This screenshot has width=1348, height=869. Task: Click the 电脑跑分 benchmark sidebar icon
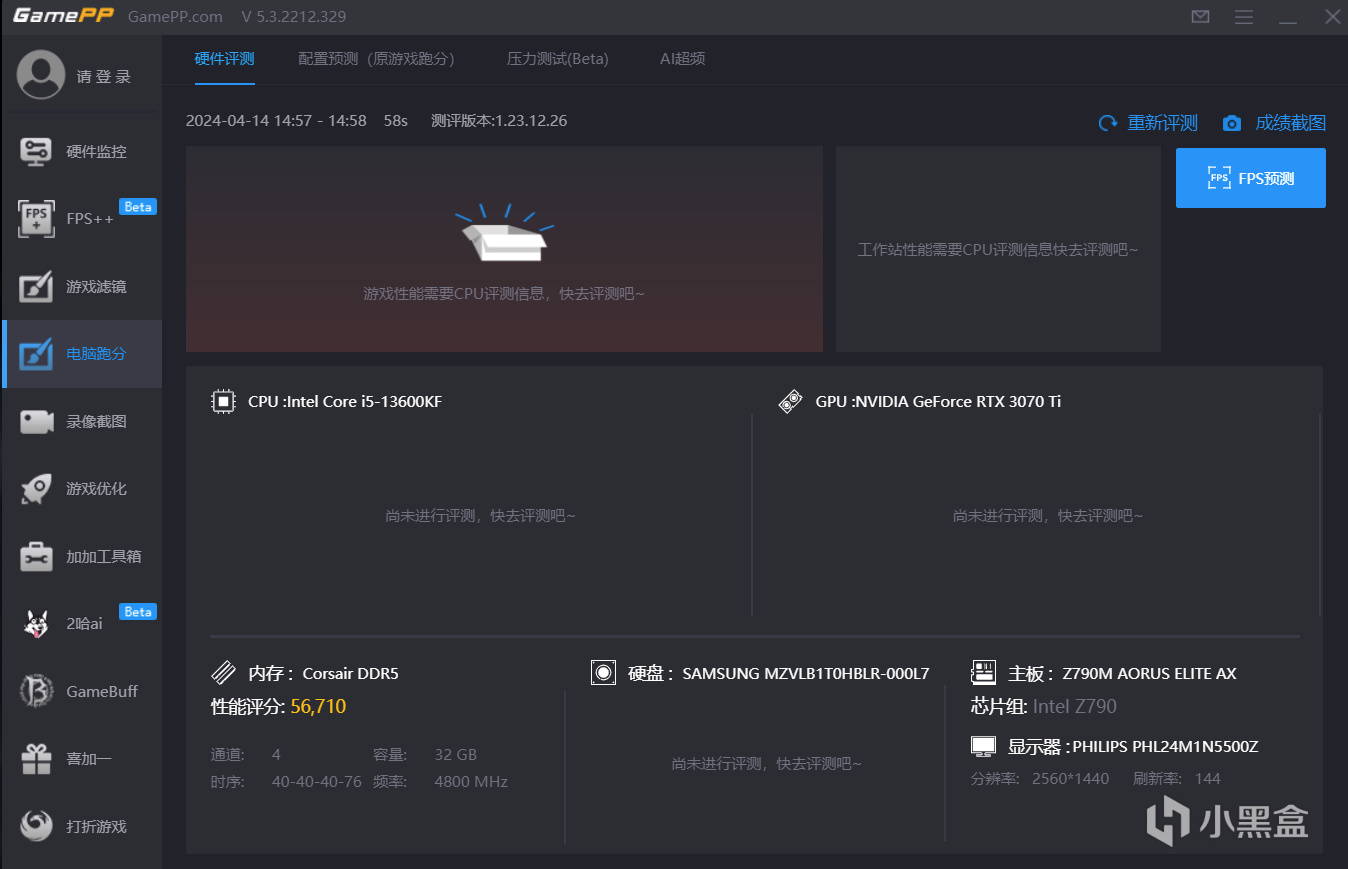click(37, 354)
